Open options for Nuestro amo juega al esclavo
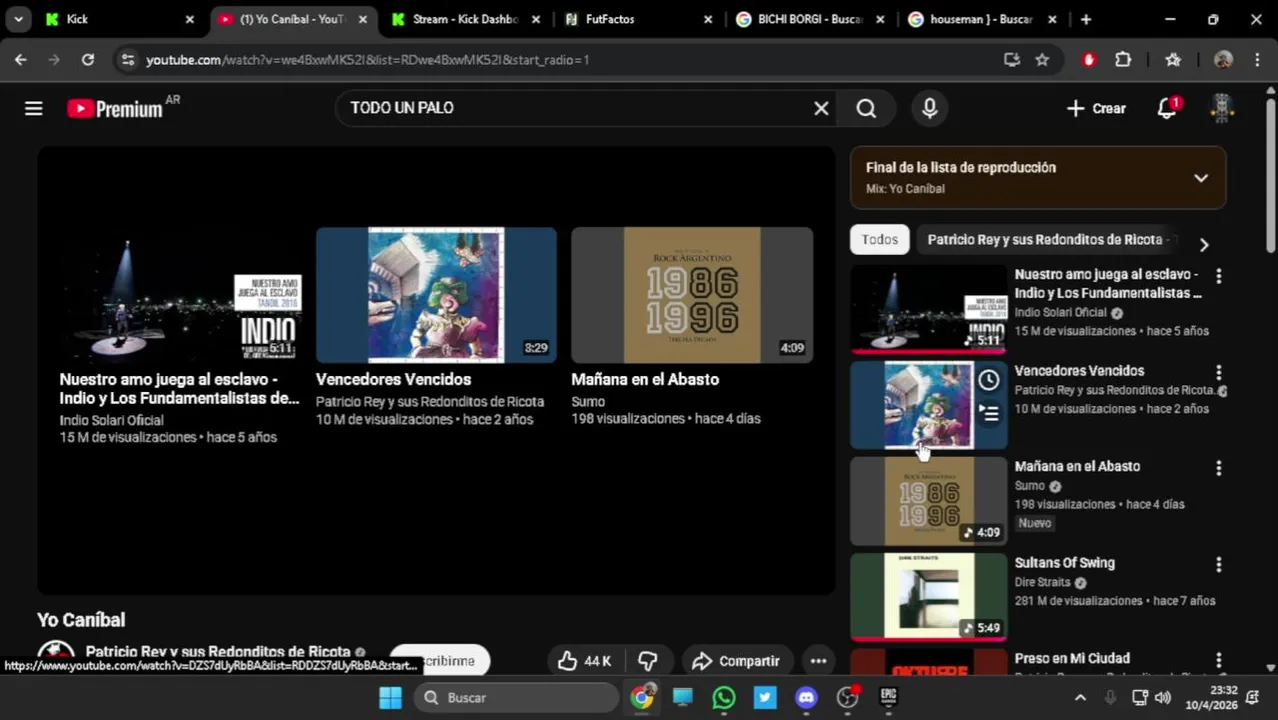Screen dimensions: 1278x720 pos(1218,275)
